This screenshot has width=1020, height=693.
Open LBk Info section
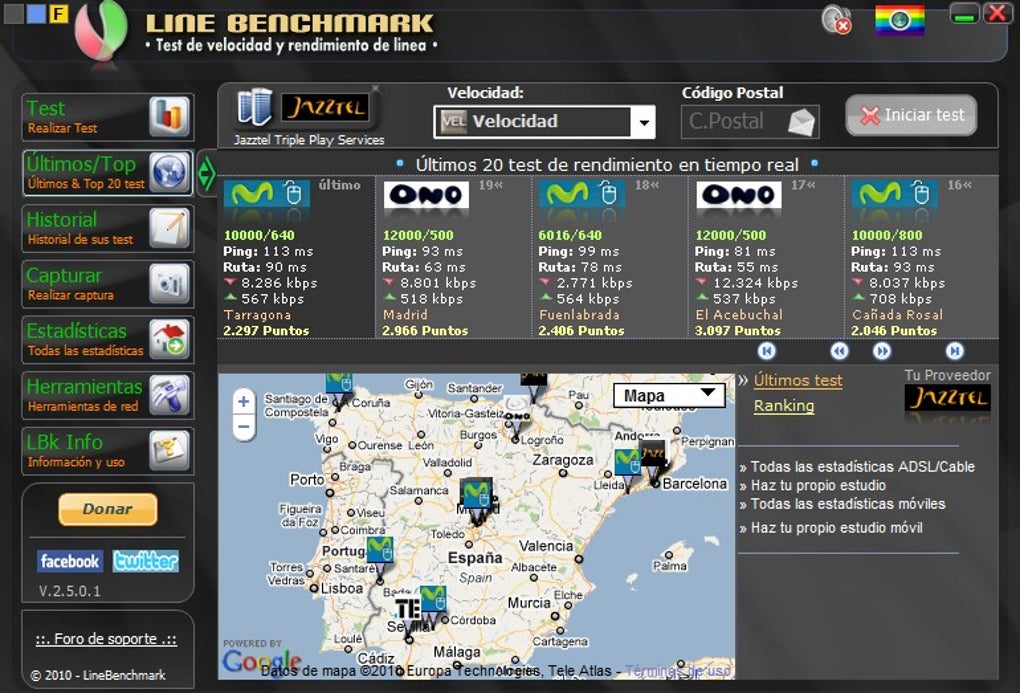107,451
